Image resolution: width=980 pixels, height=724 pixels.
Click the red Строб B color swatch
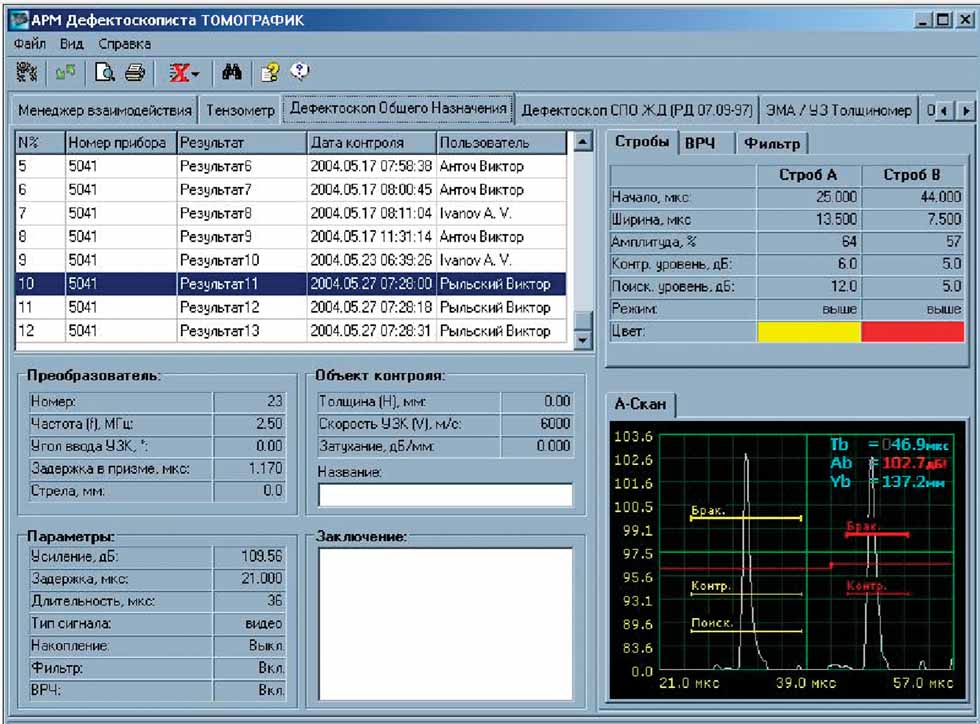tap(913, 333)
